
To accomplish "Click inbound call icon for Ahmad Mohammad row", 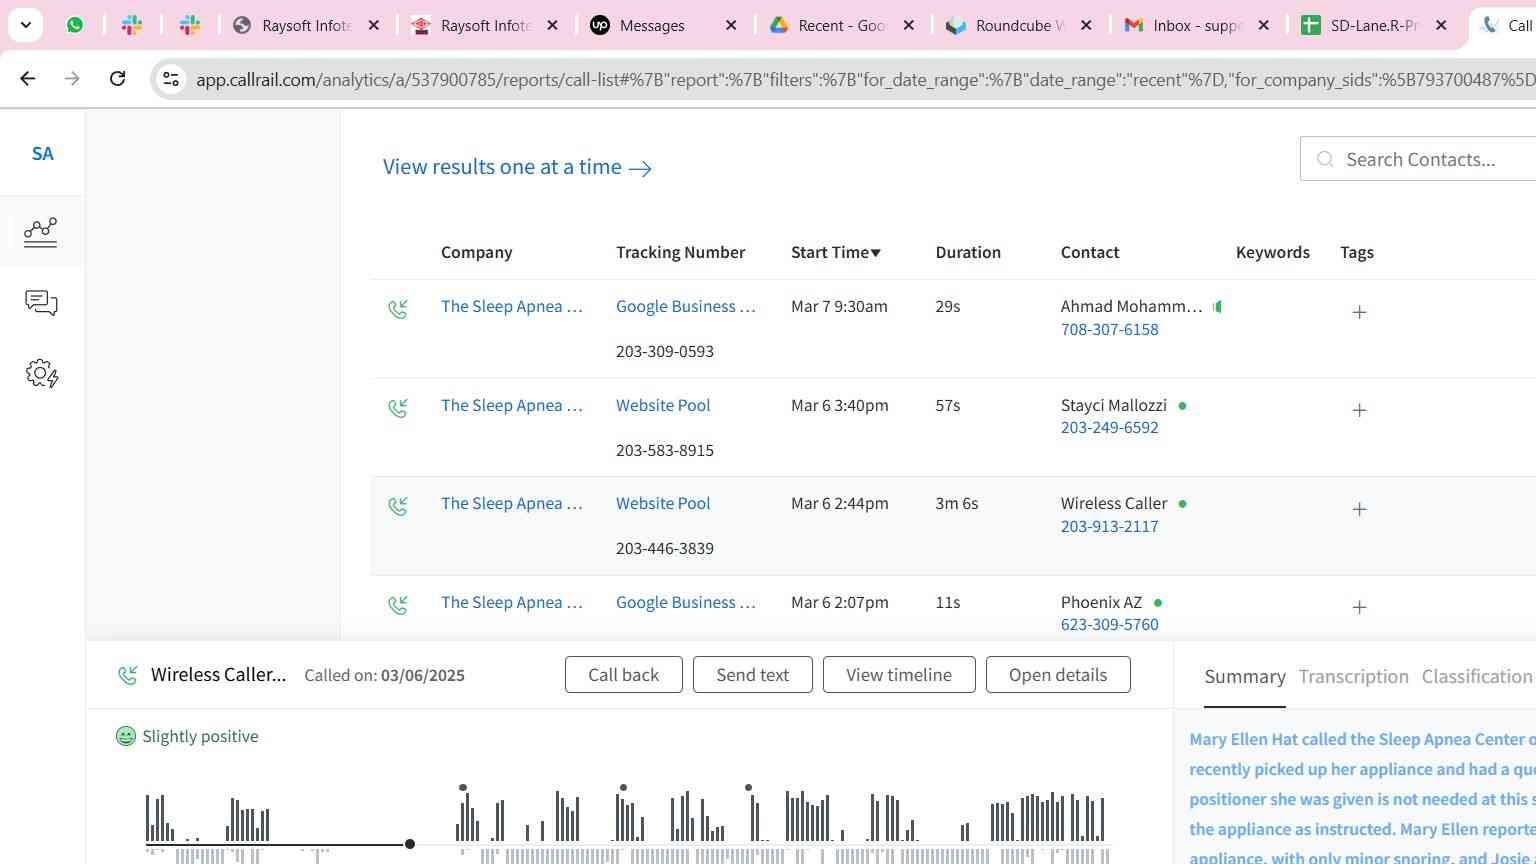I will 398,309.
